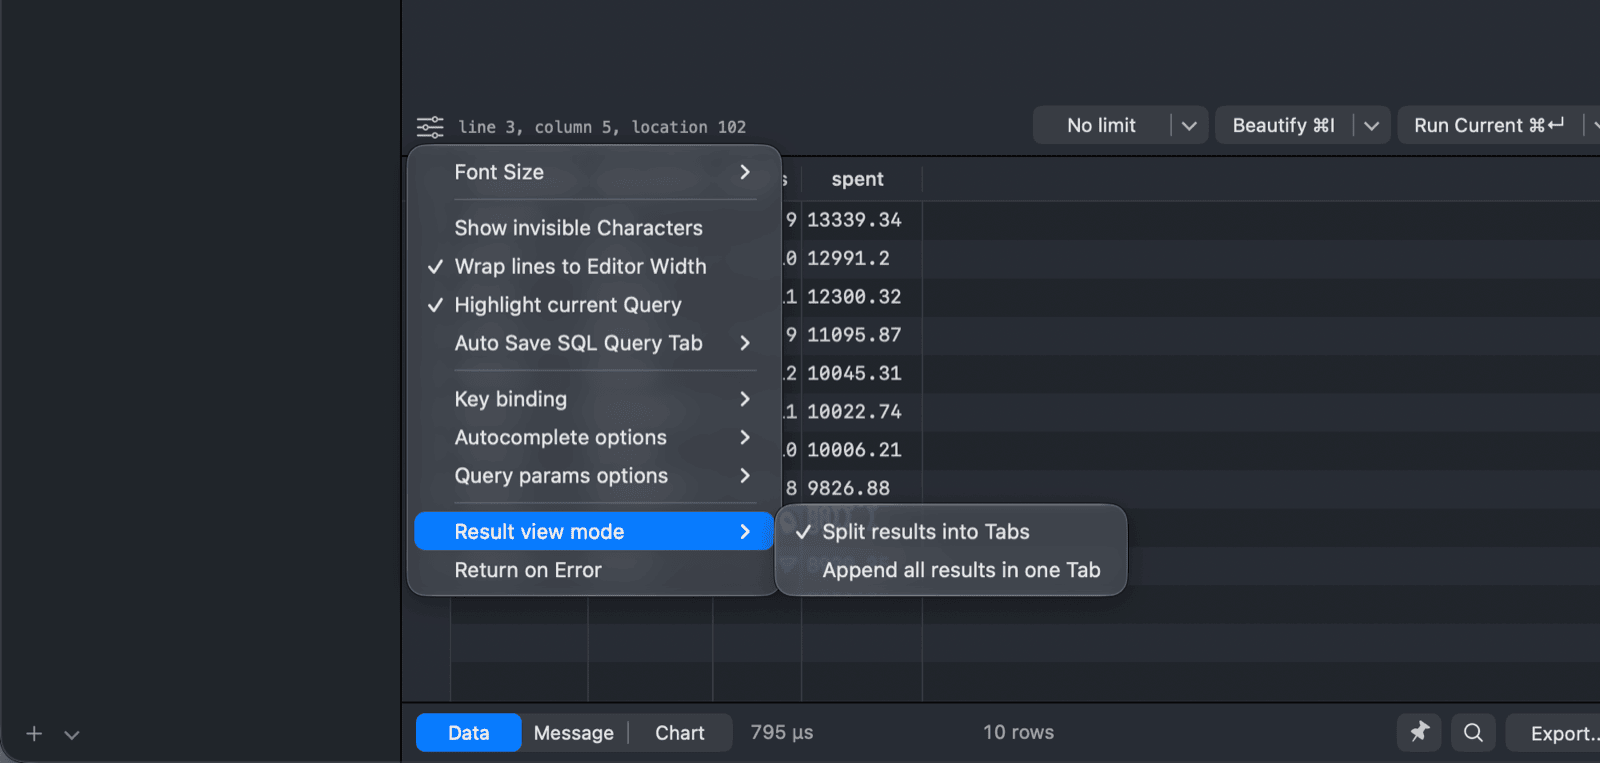The height and width of the screenshot is (763, 1600).
Task: Enable Show invisible Characters
Action: [x=594, y=228]
